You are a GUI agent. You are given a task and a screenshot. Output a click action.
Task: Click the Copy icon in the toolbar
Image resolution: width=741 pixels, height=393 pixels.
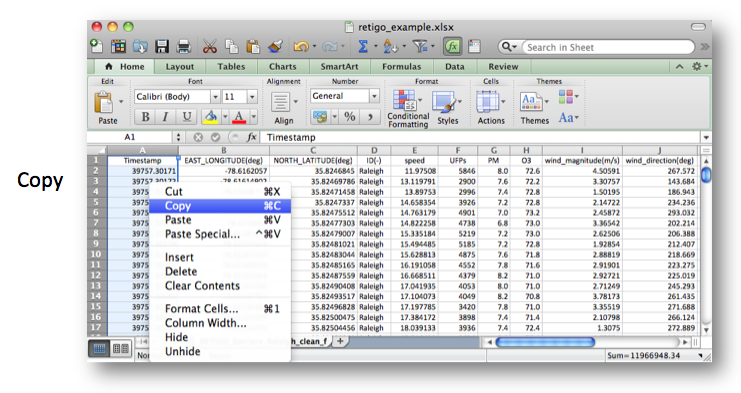coord(232,46)
